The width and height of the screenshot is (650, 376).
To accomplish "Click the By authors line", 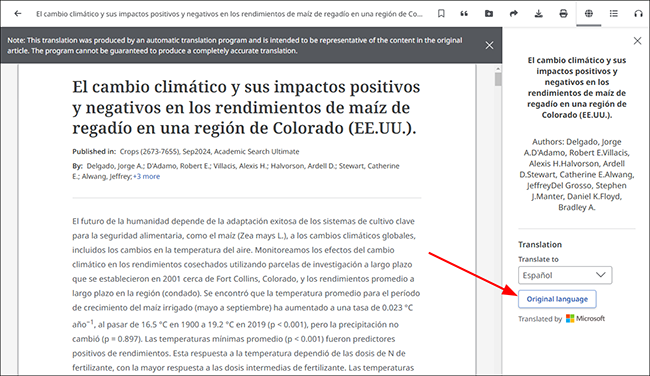I will pyautogui.click(x=236, y=171).
